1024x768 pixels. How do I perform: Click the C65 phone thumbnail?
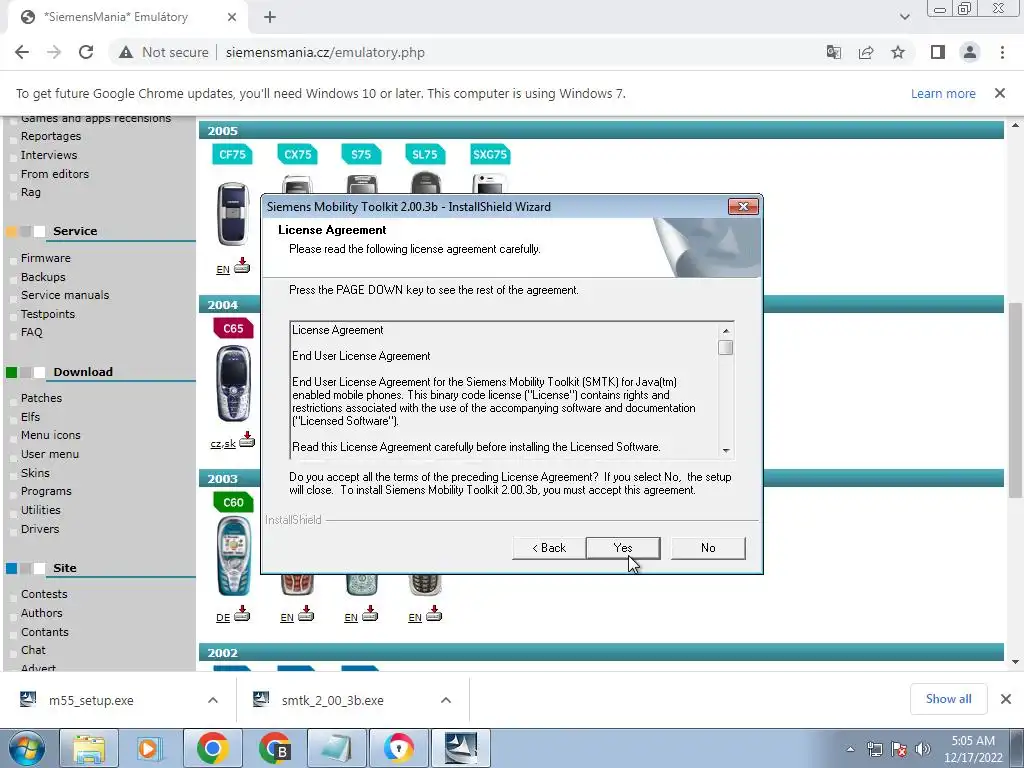pyautogui.click(x=233, y=384)
